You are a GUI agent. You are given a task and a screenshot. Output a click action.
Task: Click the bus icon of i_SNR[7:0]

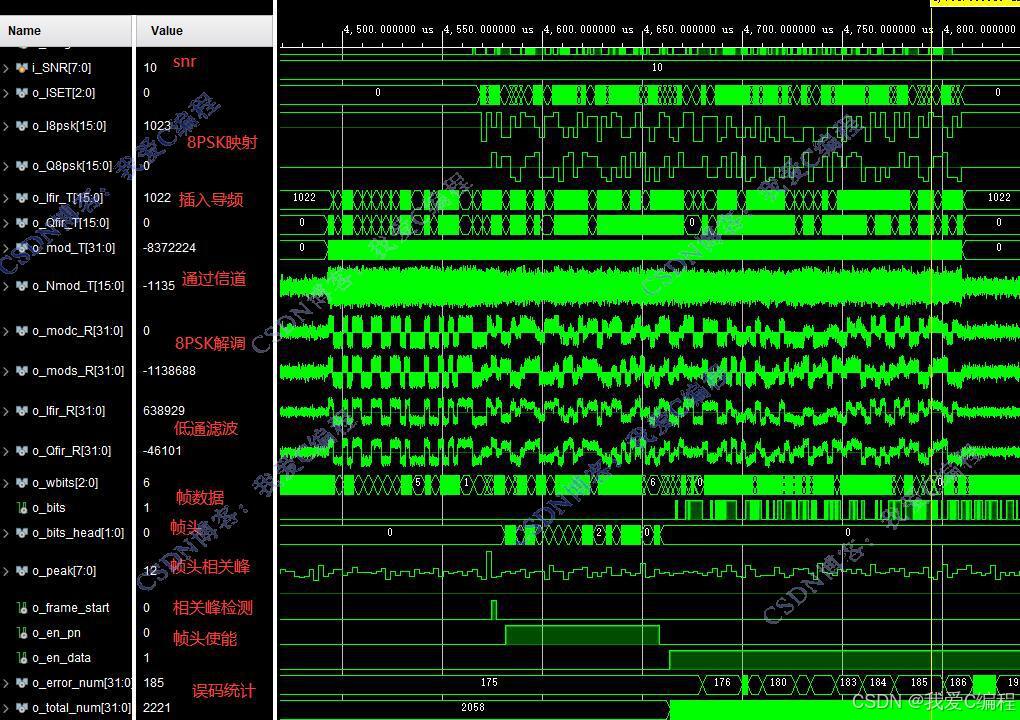[21, 68]
